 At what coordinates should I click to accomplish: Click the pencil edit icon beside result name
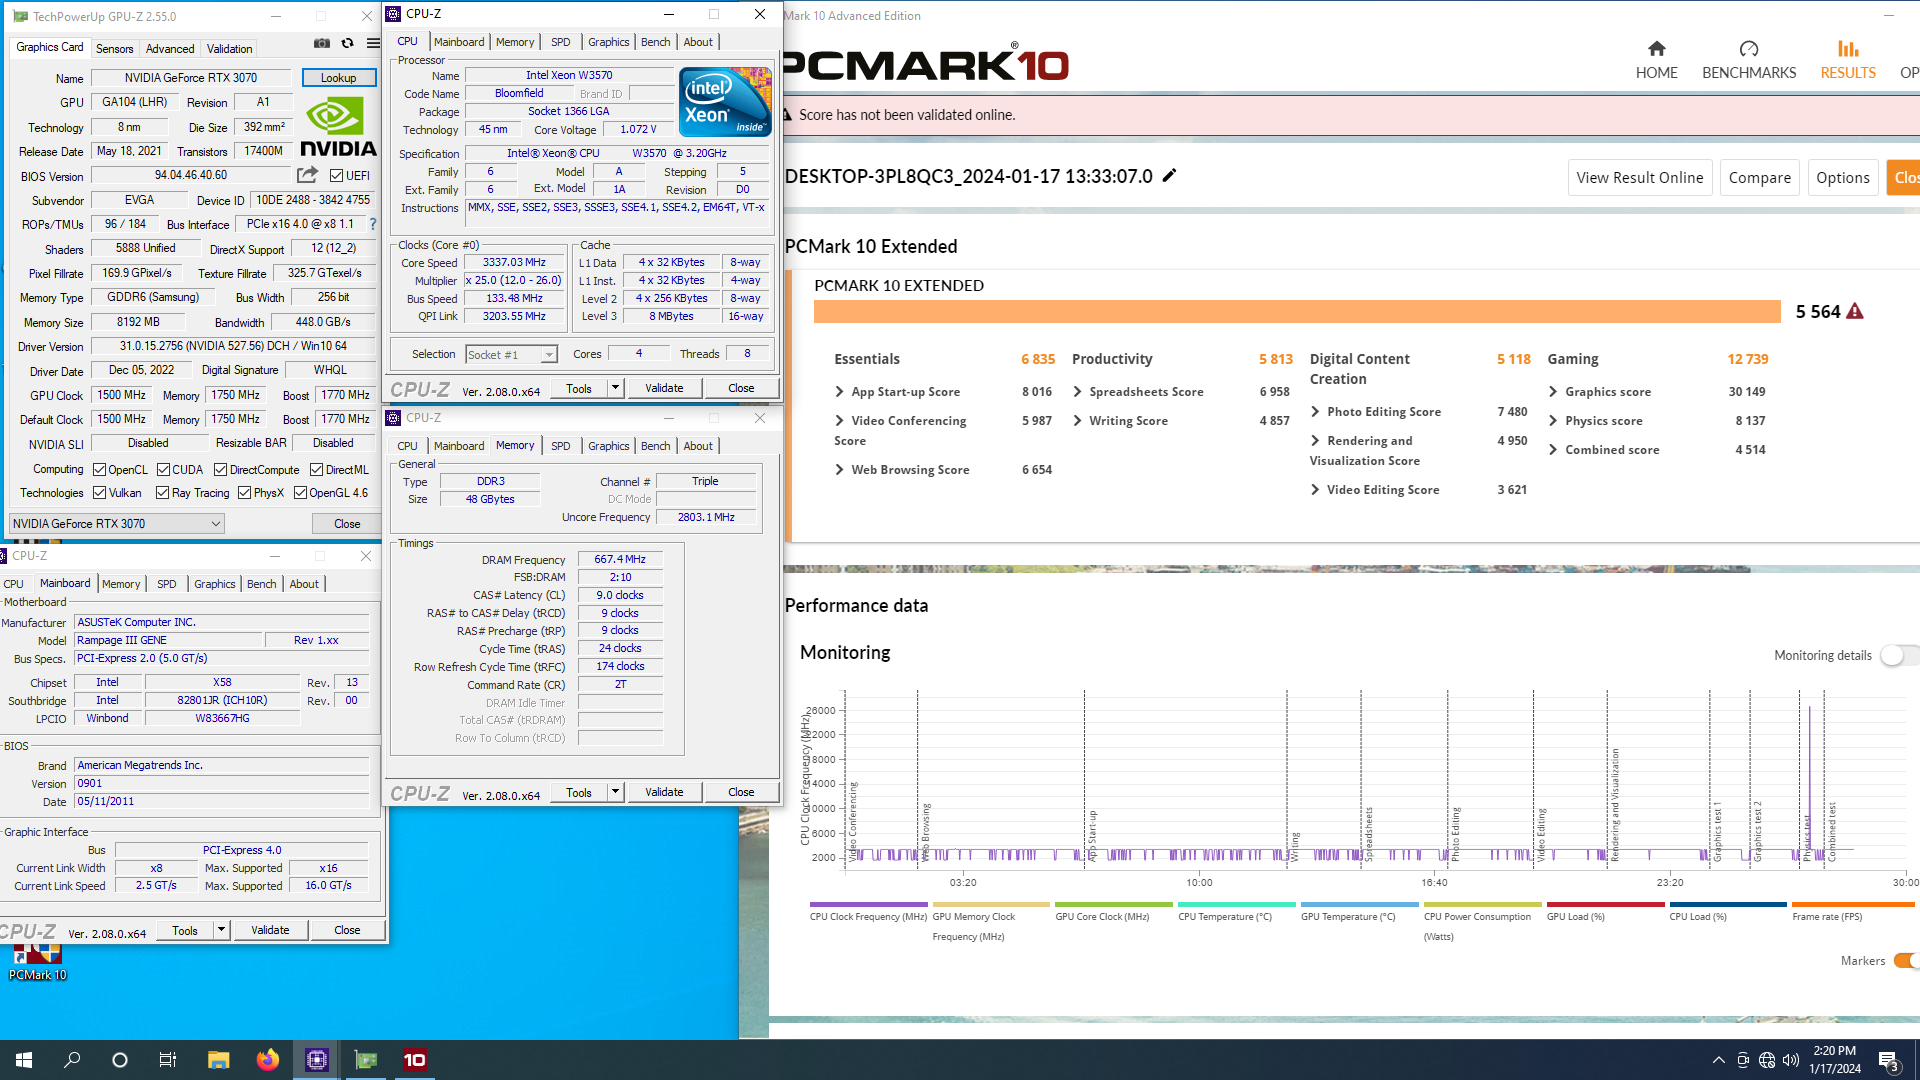(1169, 175)
